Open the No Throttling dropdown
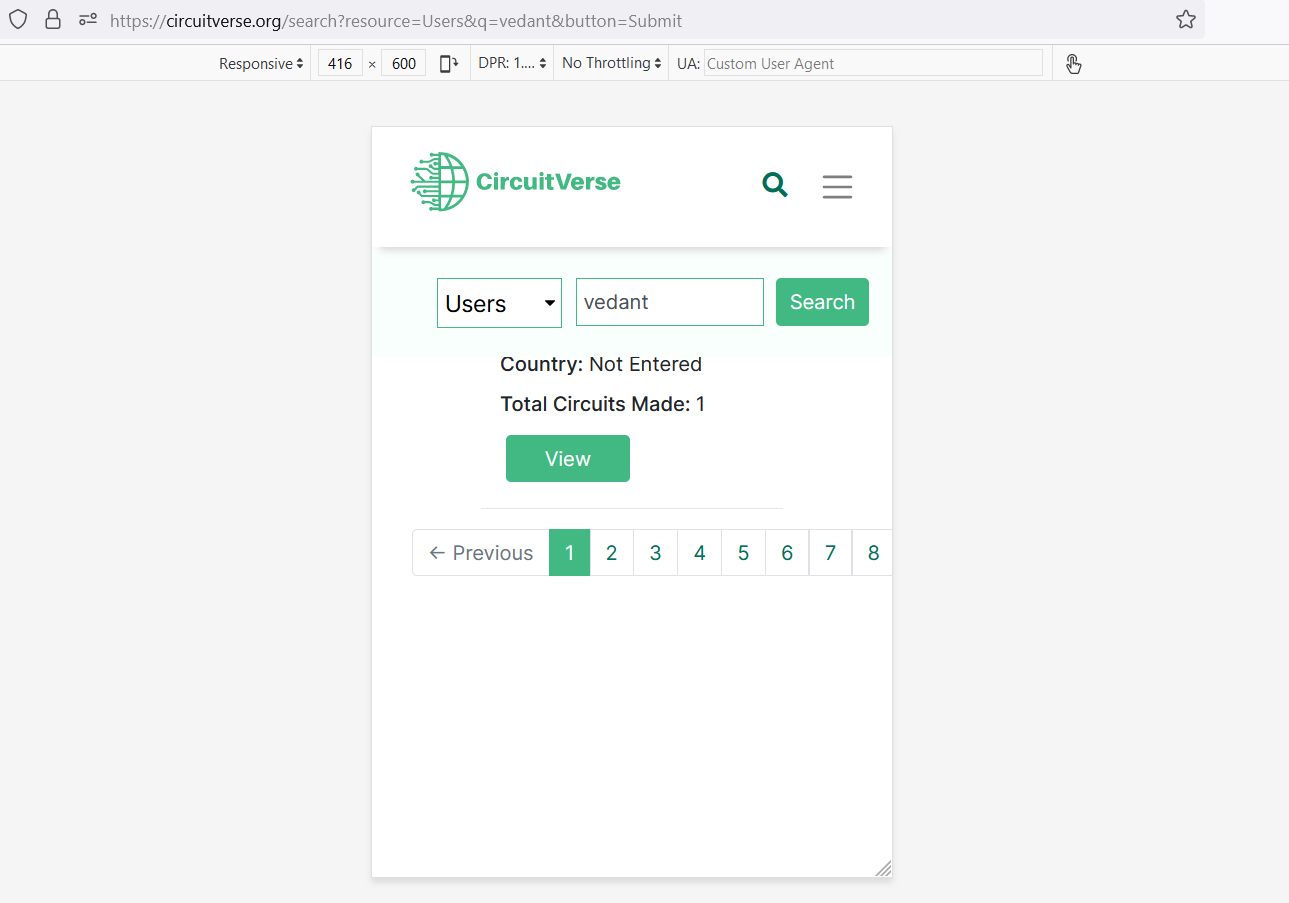 610,62
